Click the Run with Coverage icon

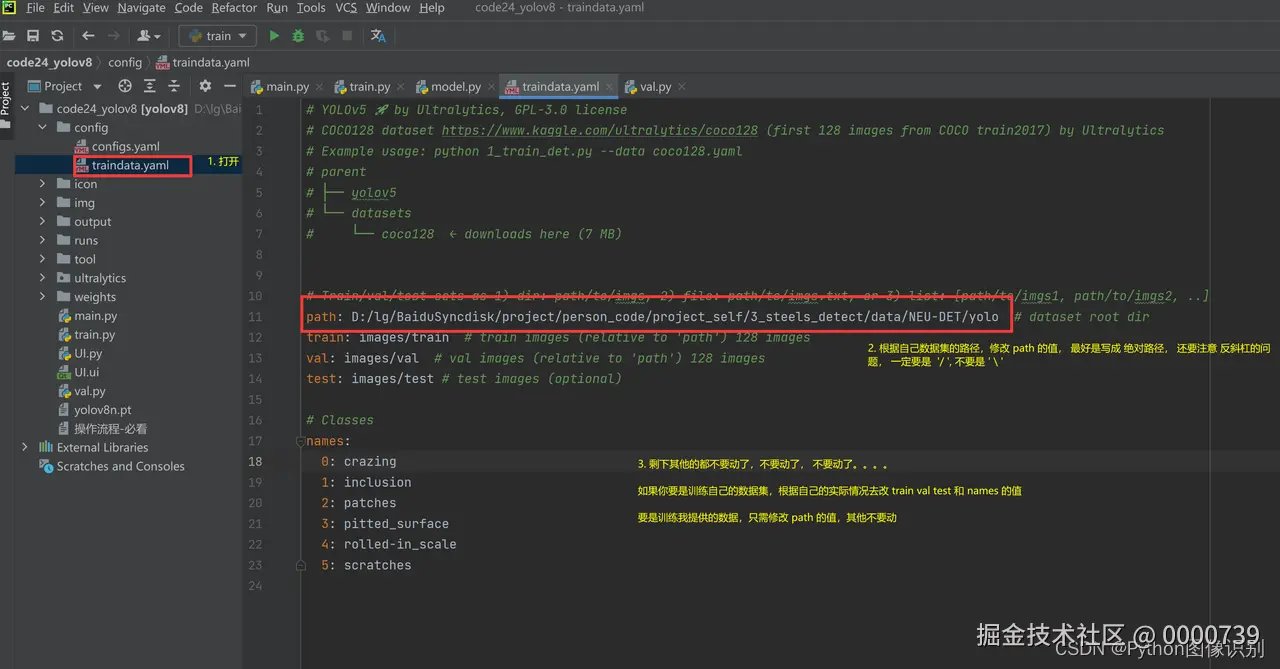[322, 36]
